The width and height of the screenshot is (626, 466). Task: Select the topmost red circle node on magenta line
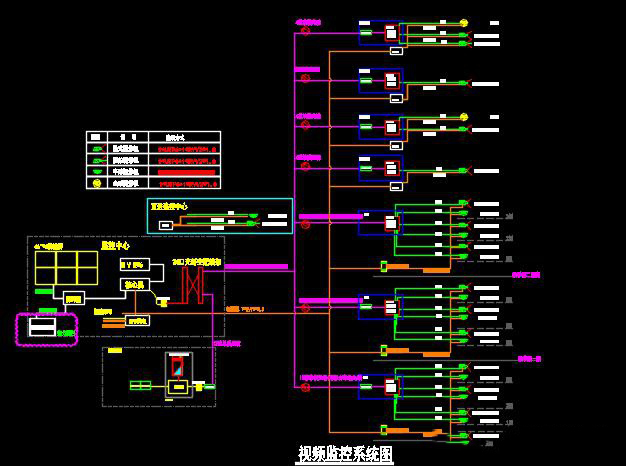(306, 33)
